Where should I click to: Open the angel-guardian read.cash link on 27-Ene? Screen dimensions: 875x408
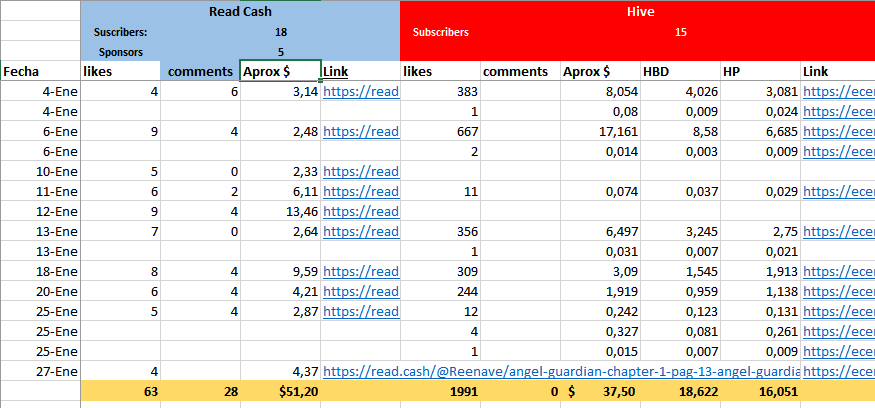tap(561, 371)
